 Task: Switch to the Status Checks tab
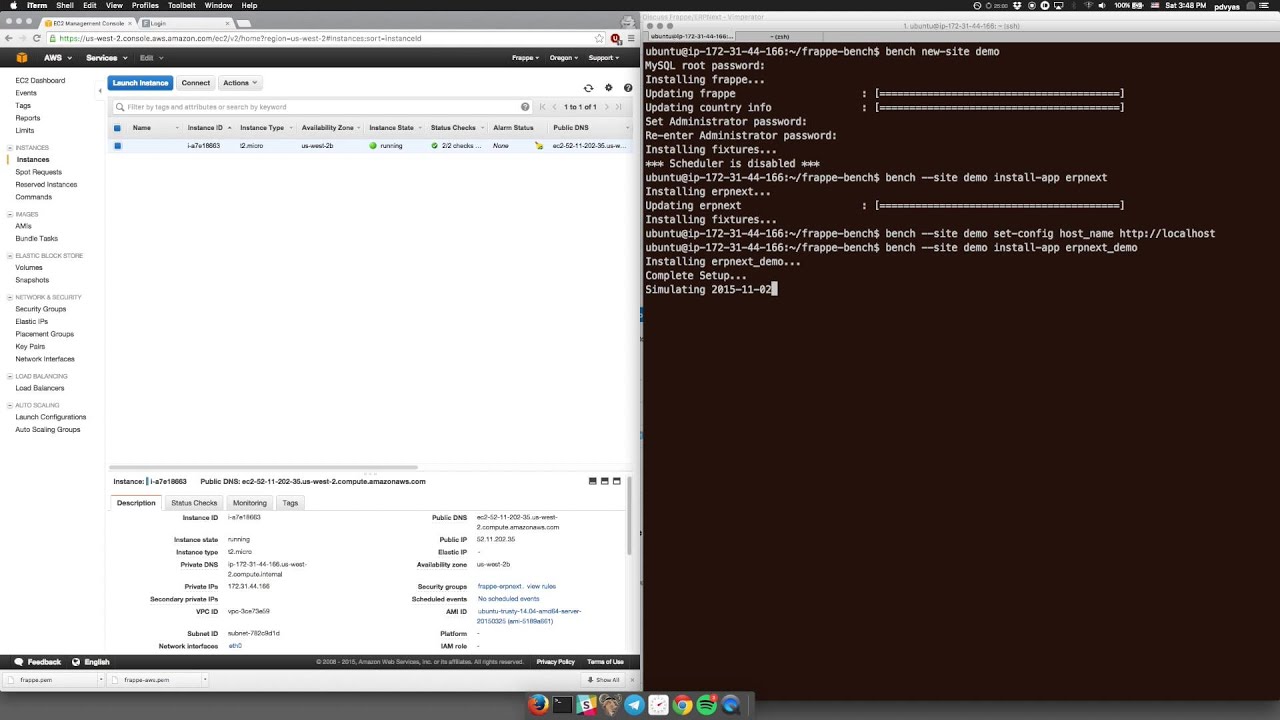(x=194, y=503)
